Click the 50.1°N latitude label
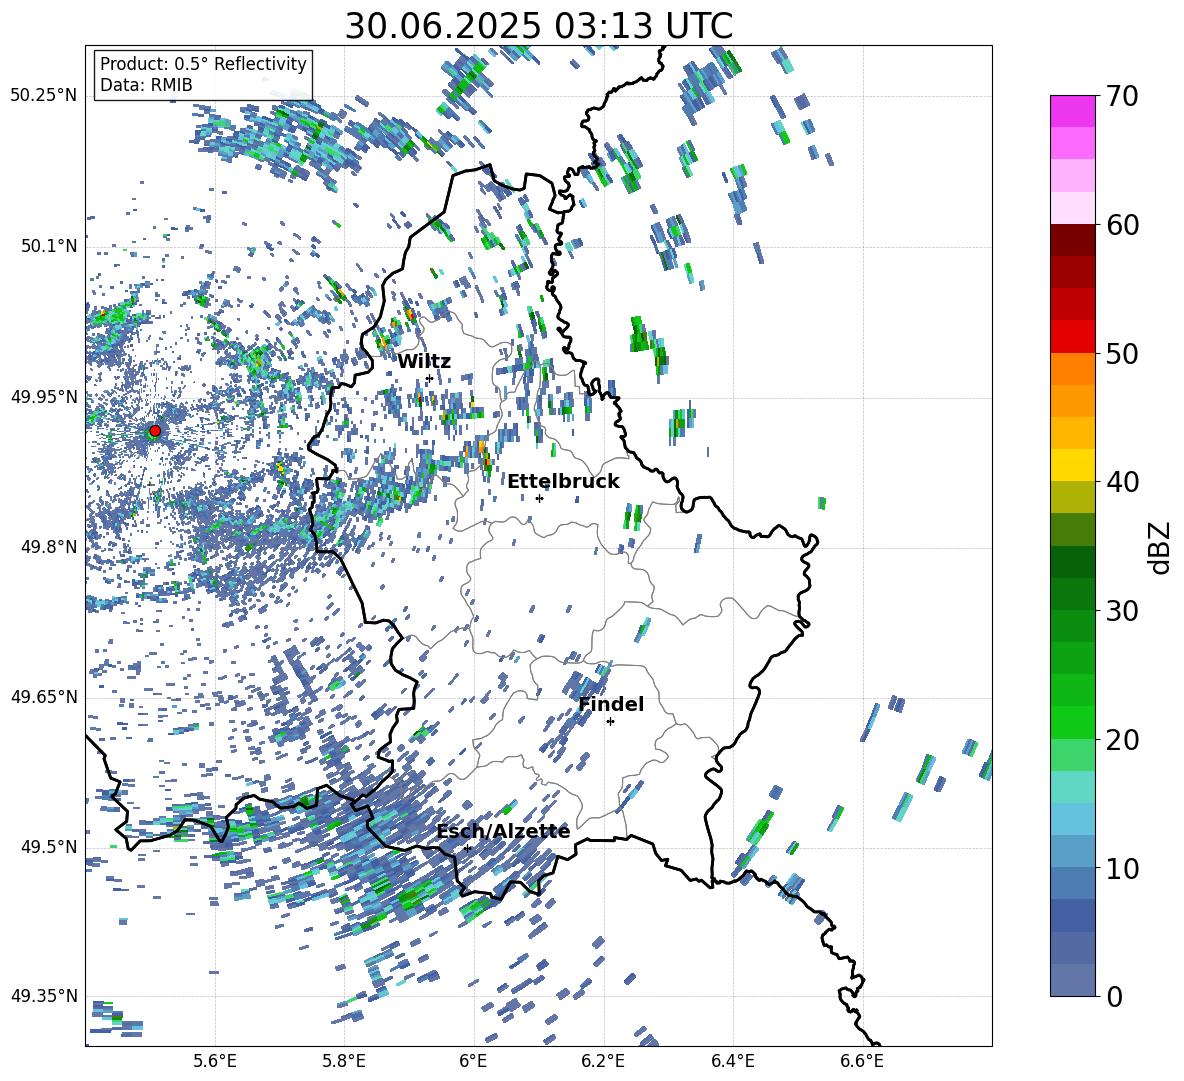The image size is (1184, 1081). click(49, 246)
